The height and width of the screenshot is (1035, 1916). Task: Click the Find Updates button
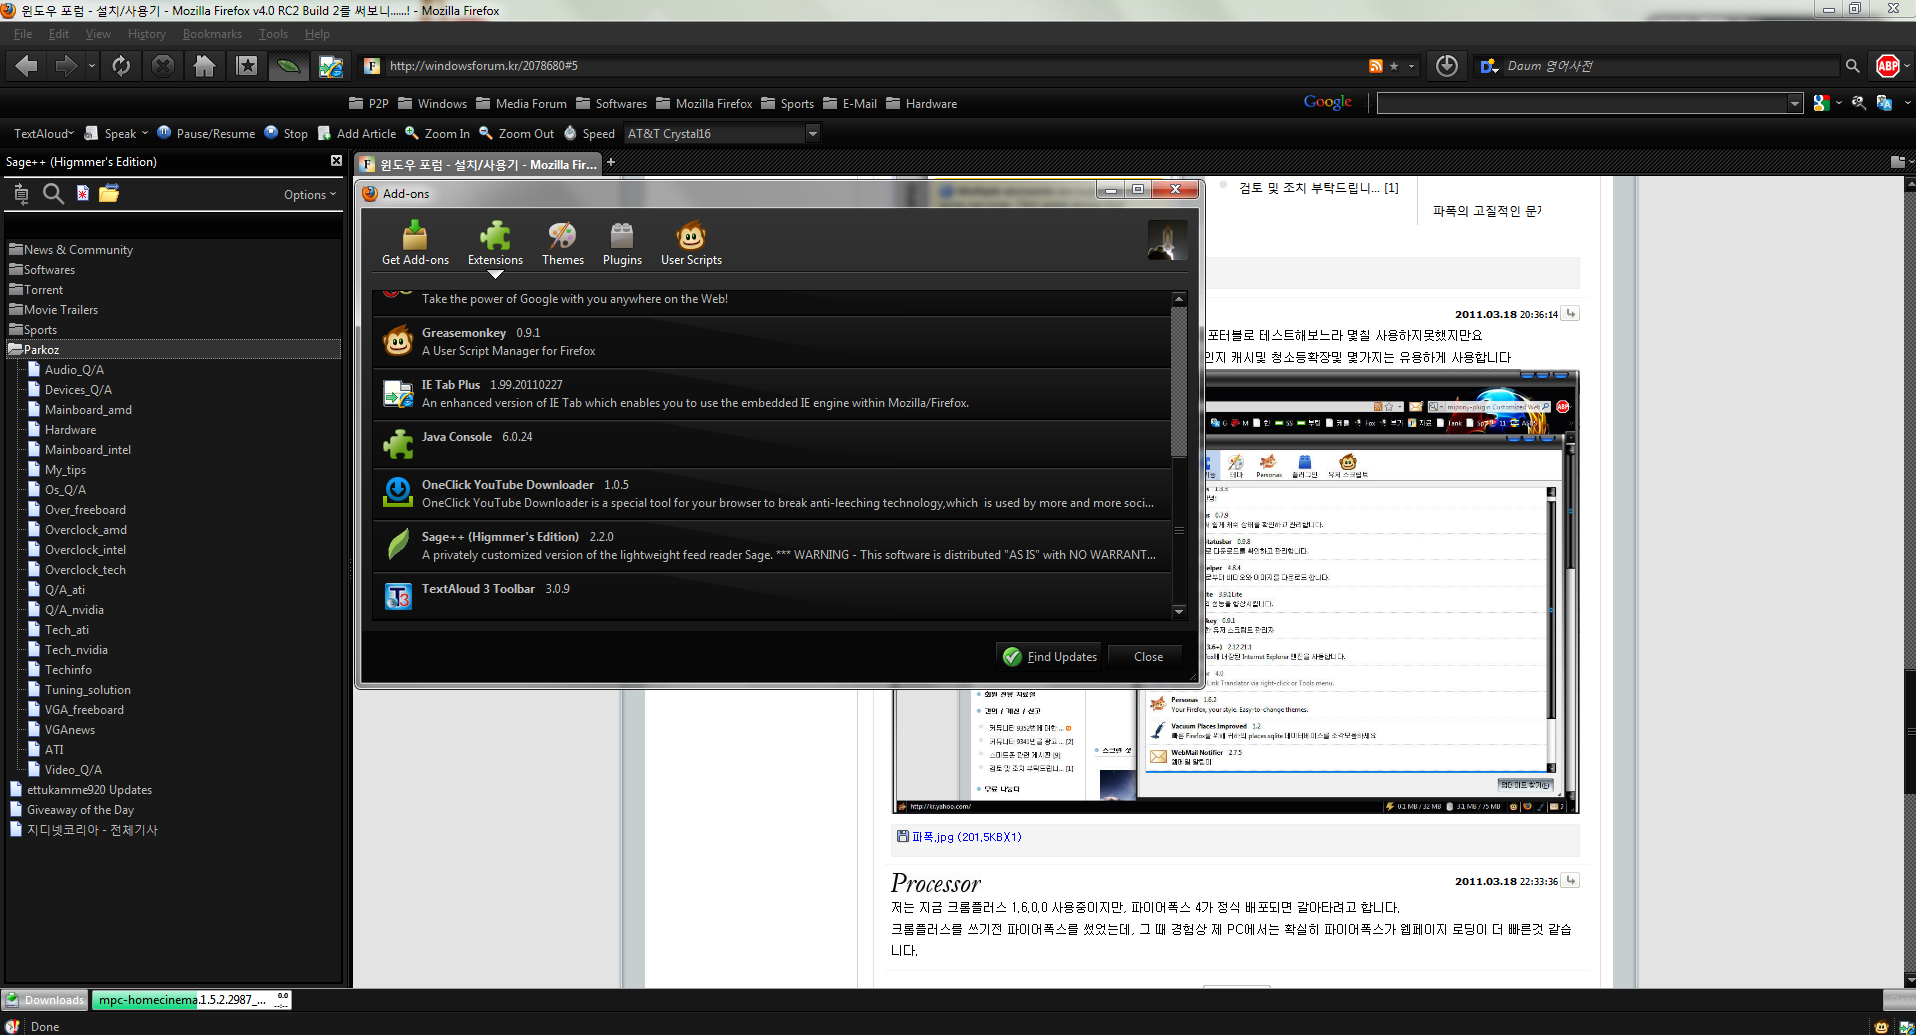point(1050,656)
